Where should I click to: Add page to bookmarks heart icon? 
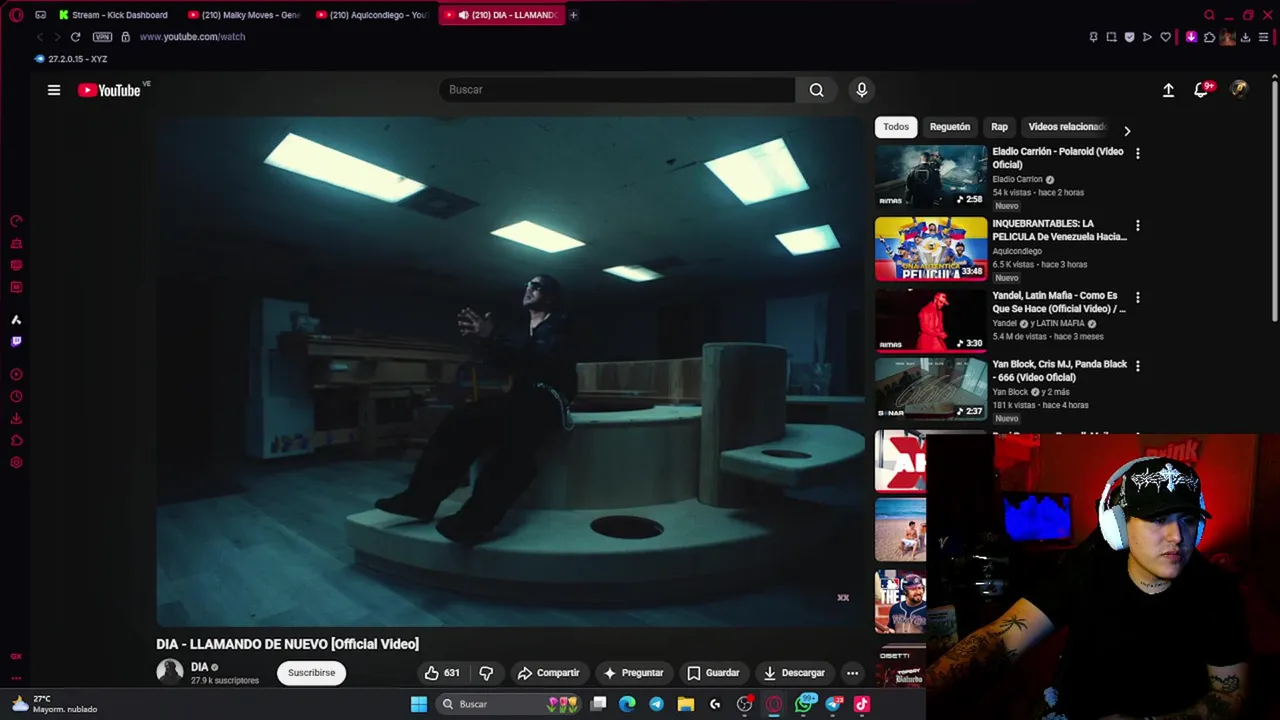(1166, 37)
